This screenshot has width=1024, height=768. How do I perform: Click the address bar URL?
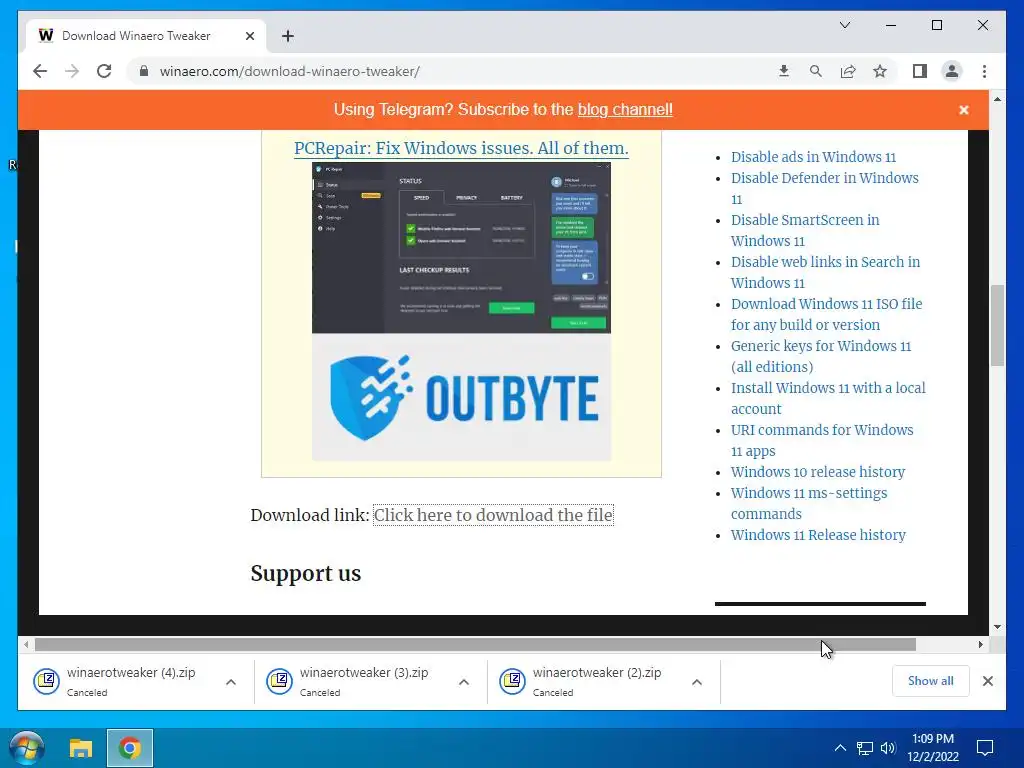(x=289, y=71)
